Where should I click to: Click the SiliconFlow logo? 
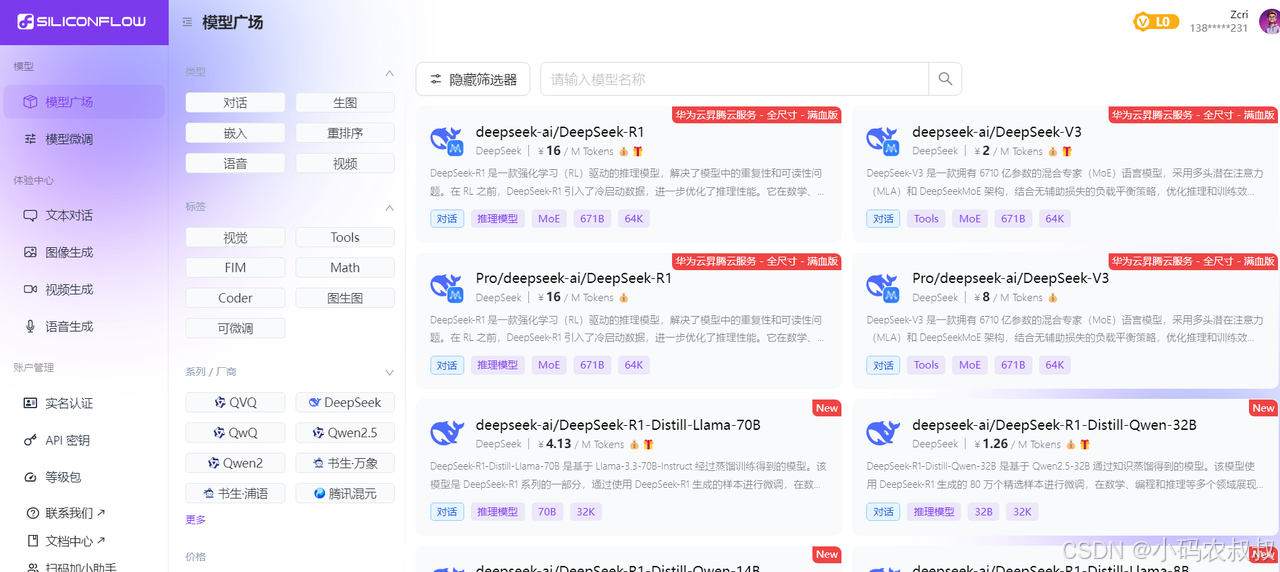coord(82,21)
